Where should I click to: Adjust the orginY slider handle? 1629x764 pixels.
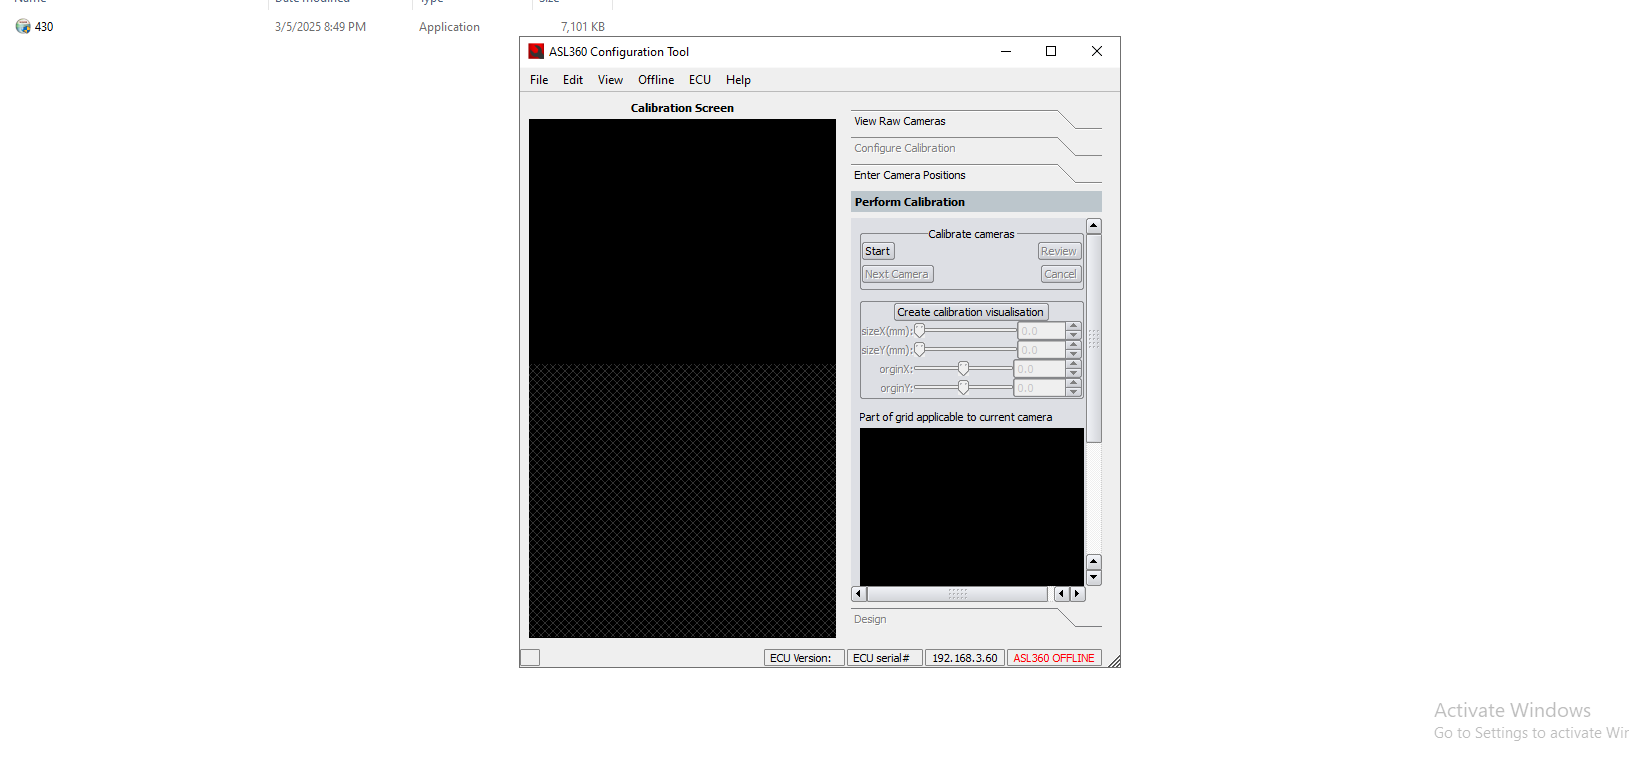pyautogui.click(x=963, y=387)
